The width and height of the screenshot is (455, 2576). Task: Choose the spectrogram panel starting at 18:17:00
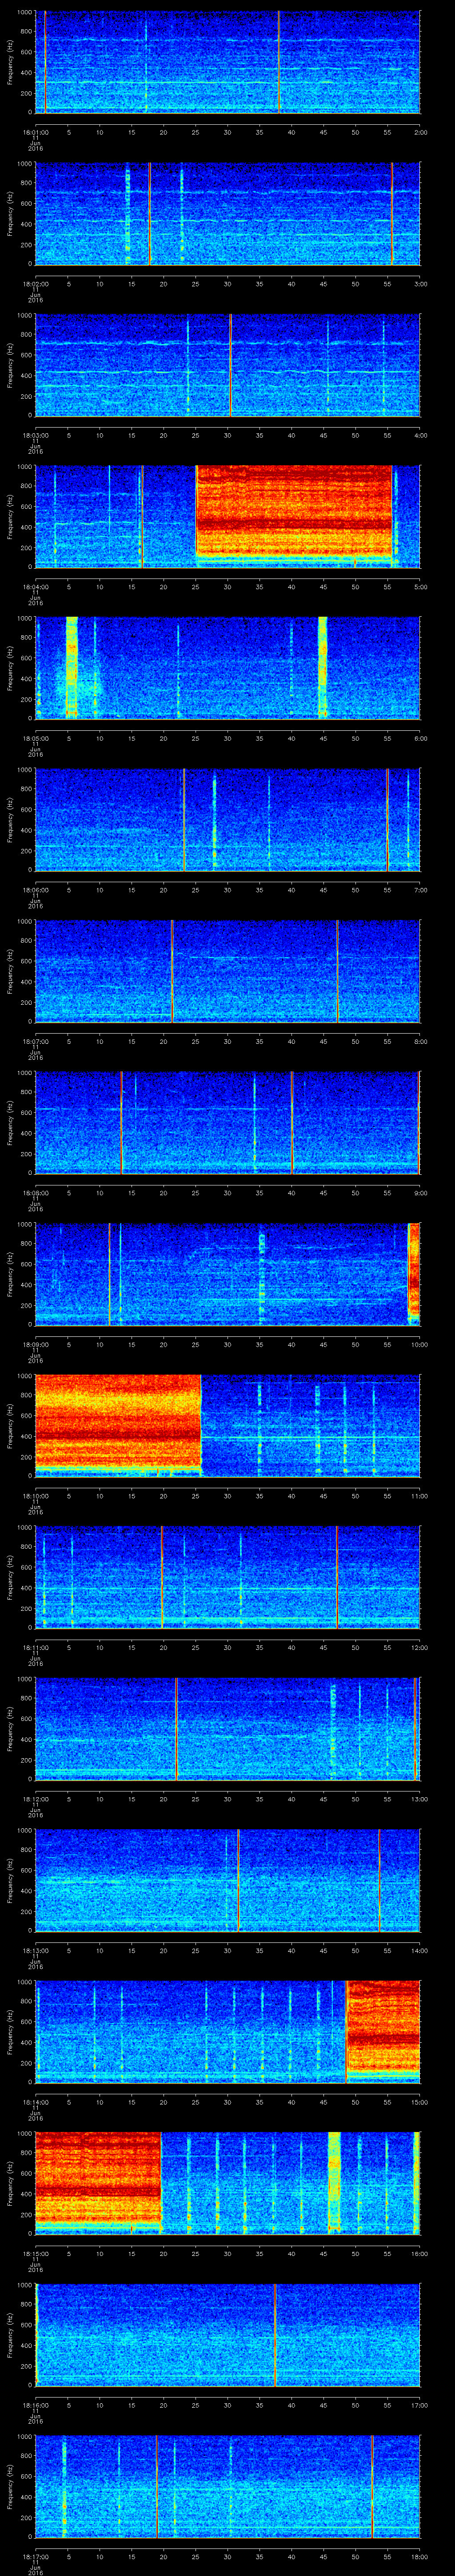click(228, 2485)
